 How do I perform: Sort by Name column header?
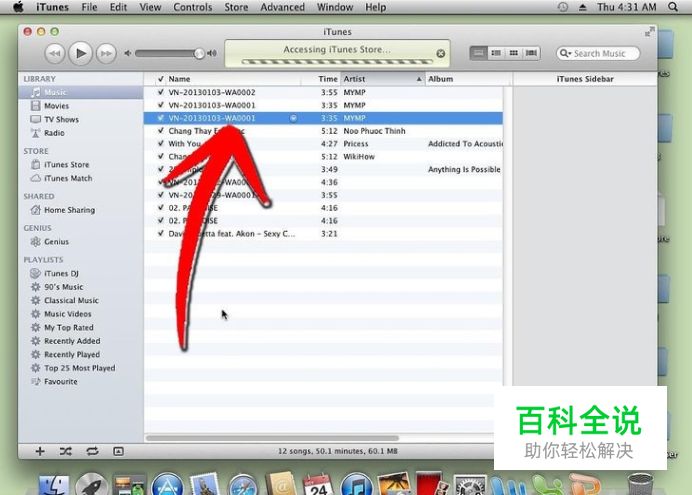tap(233, 79)
